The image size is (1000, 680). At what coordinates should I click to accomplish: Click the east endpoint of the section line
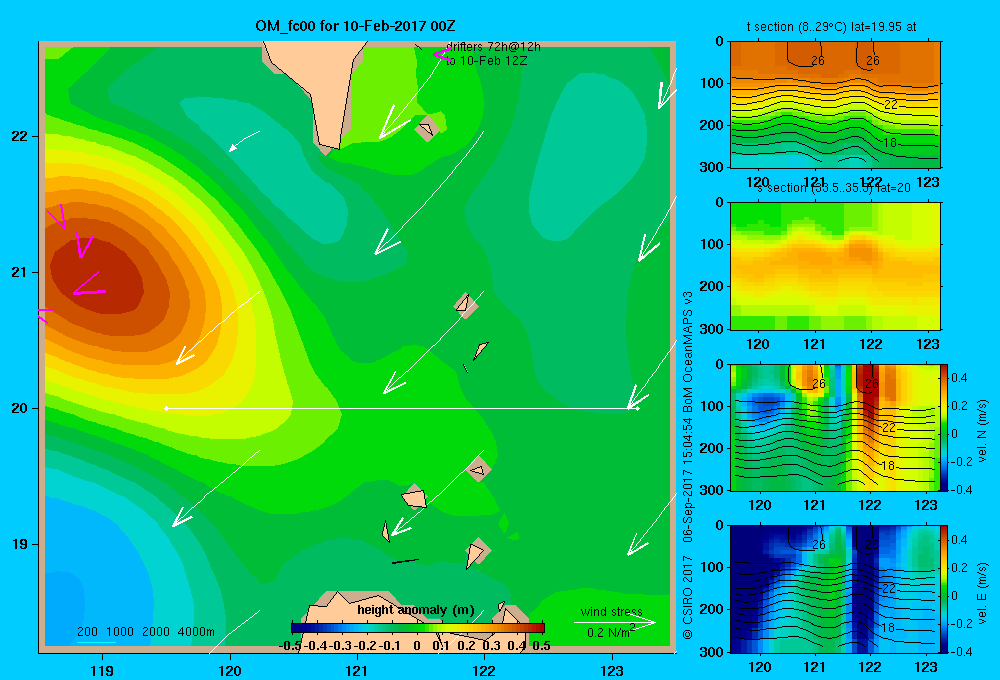tap(638, 408)
